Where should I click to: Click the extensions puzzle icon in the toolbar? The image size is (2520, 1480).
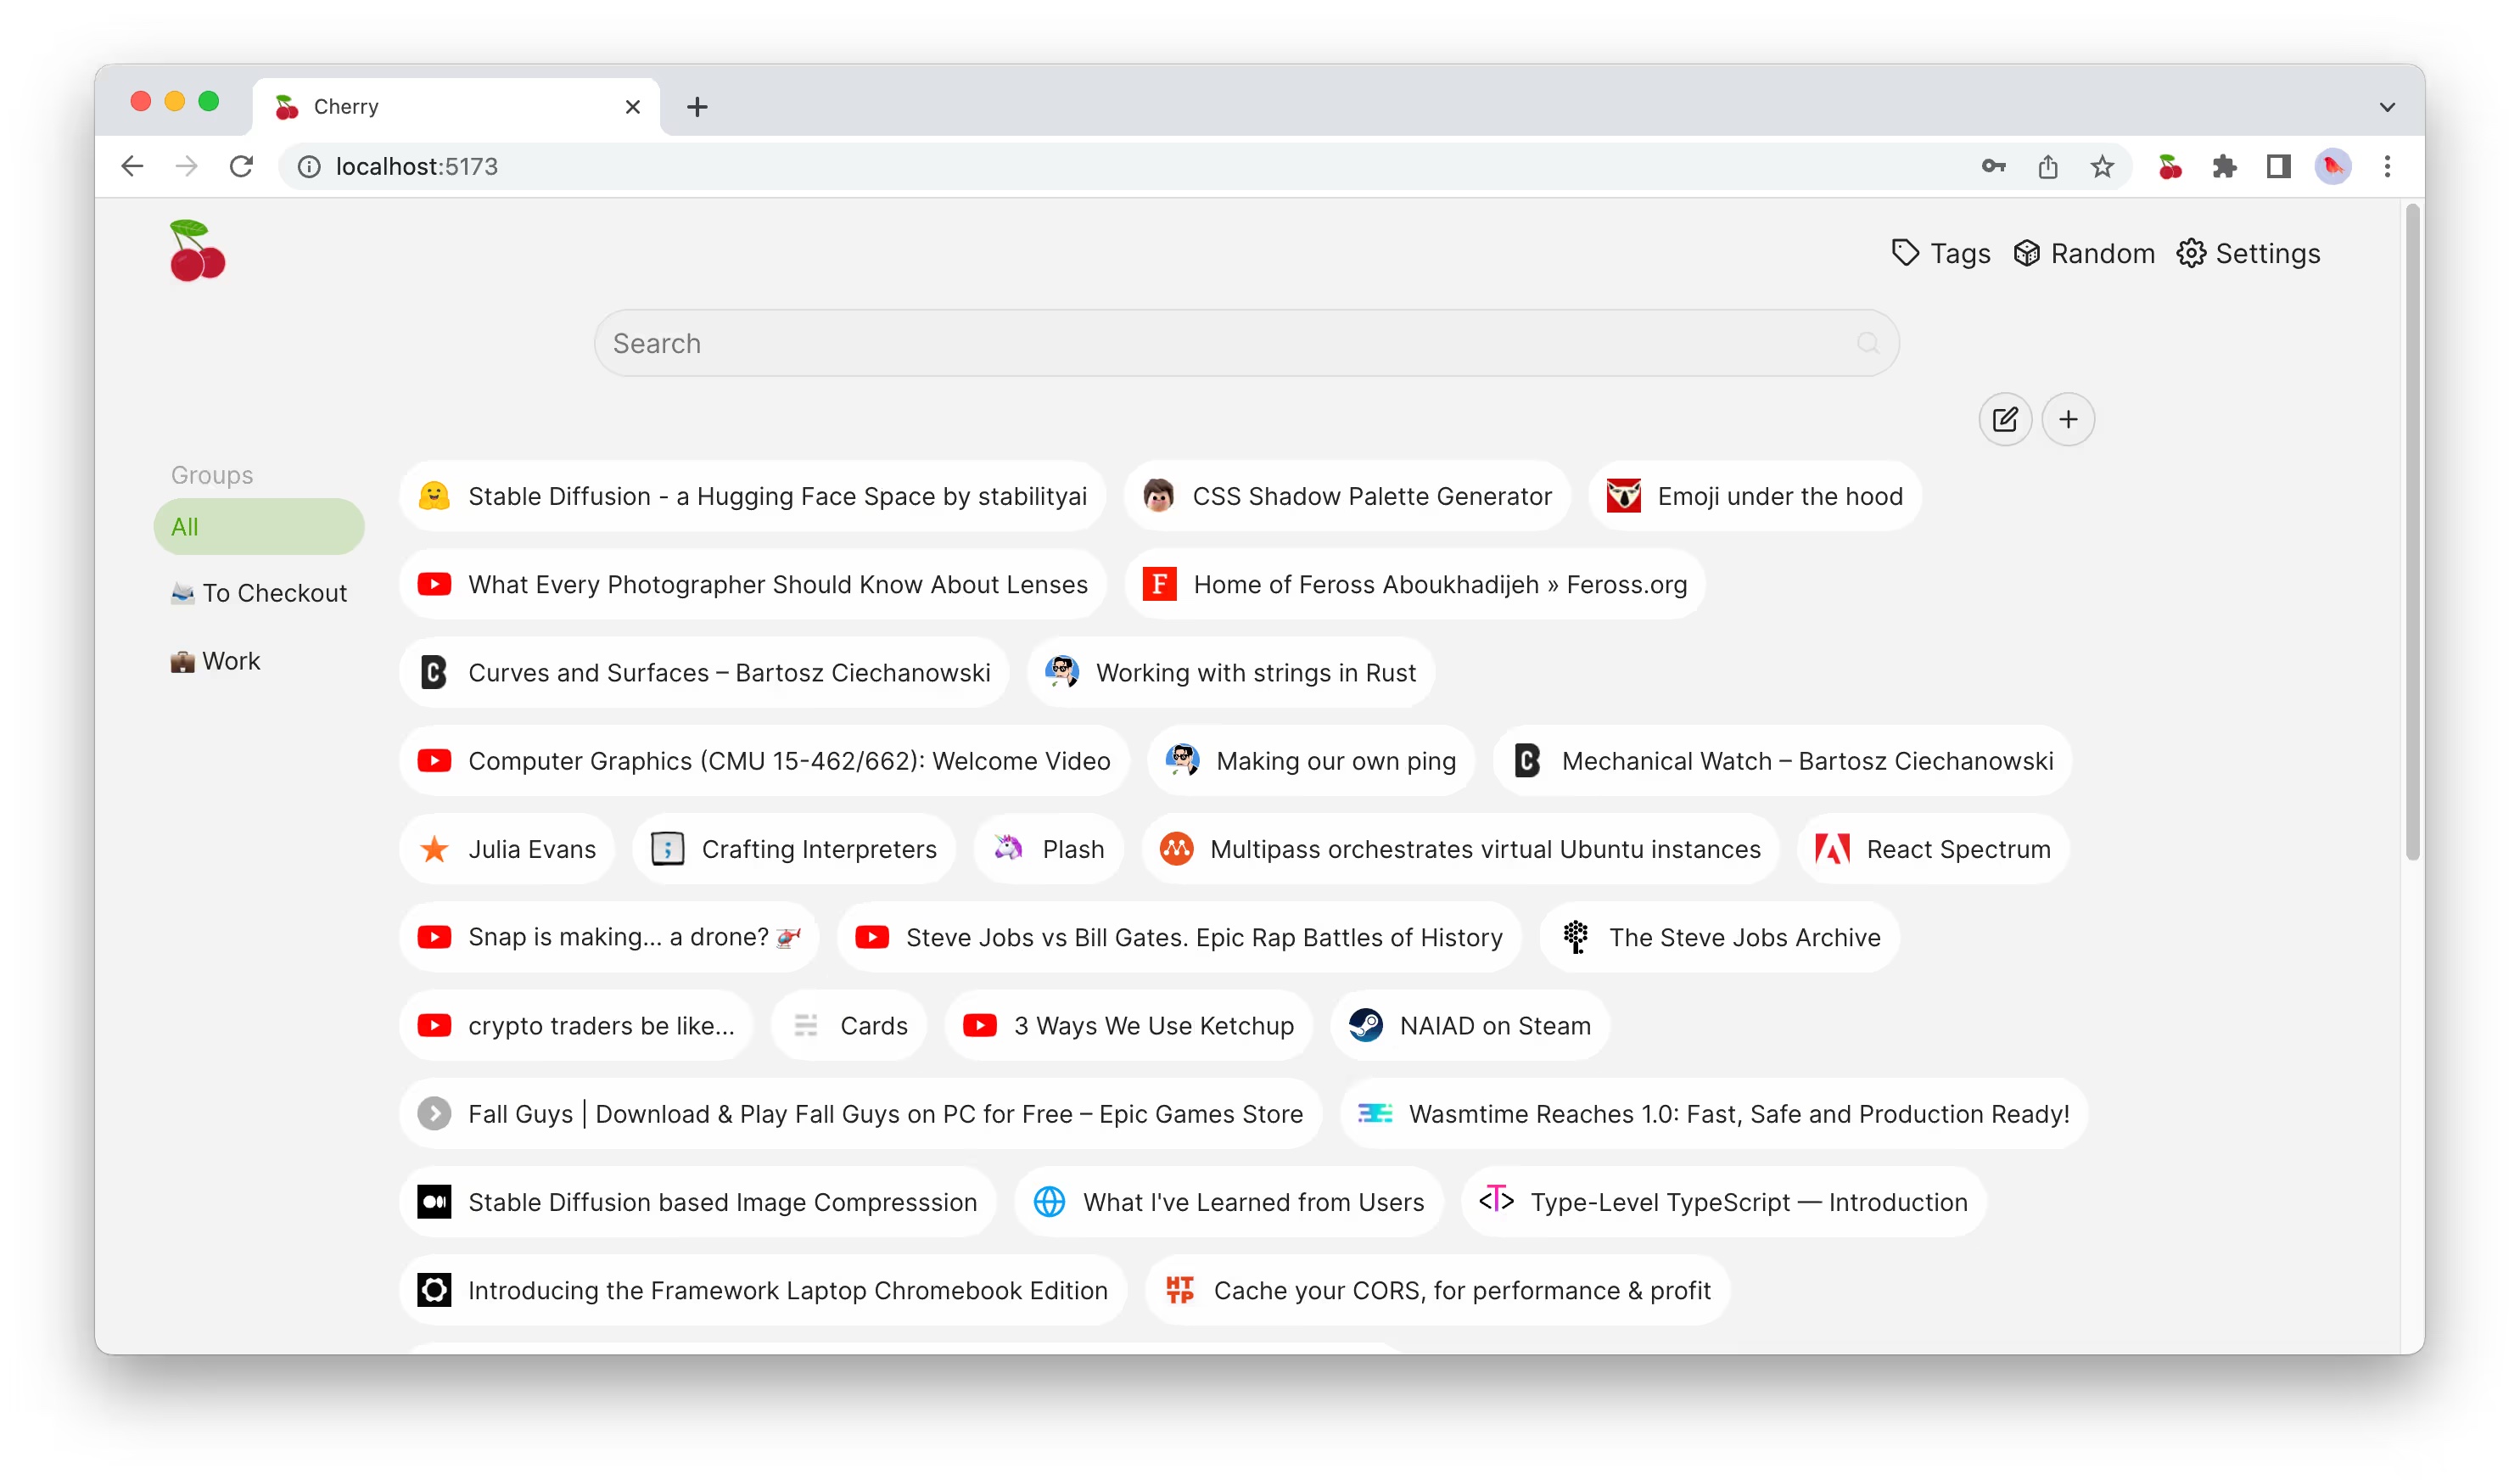tap(2224, 166)
